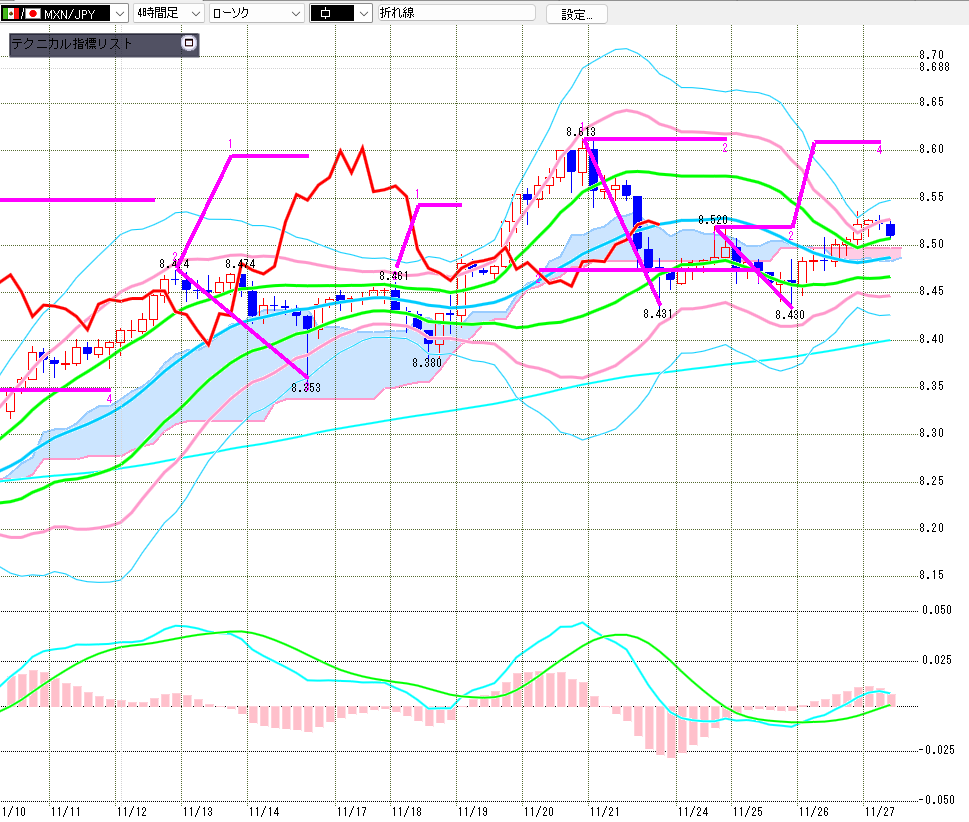Expand the テクニカル指標リスト panel via its square icon
This screenshot has height=822, width=969.
pyautogui.click(x=188, y=44)
